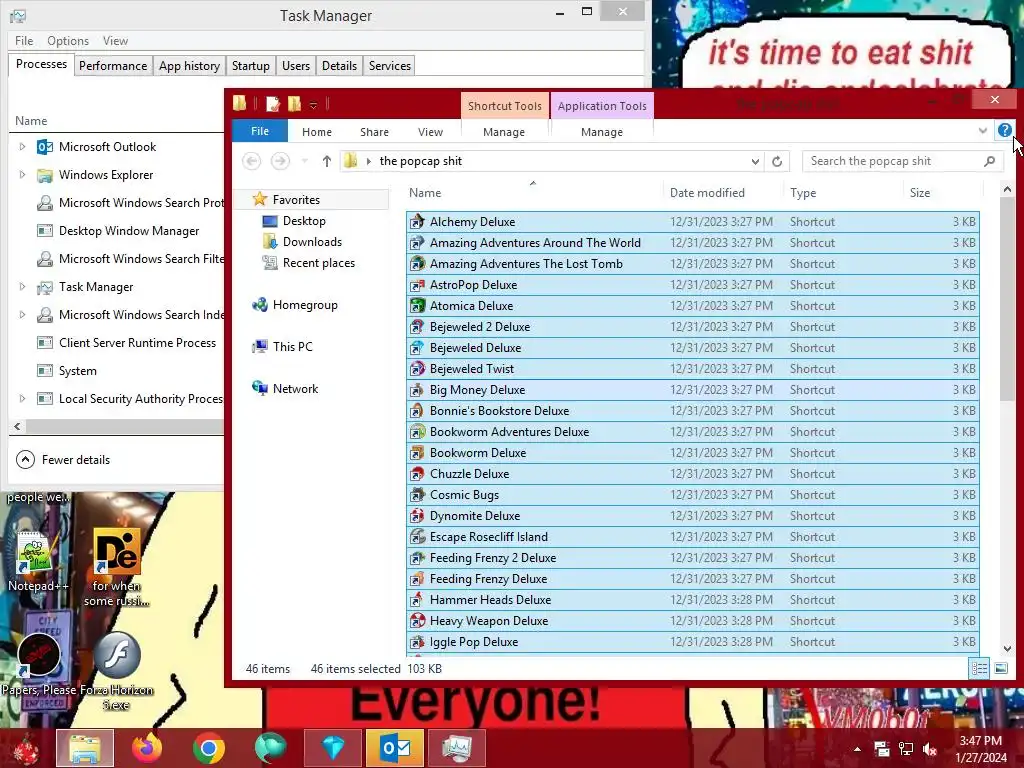This screenshot has width=1024, height=768.
Task: Switch to Performance tab in Task Manager
Action: coord(113,66)
